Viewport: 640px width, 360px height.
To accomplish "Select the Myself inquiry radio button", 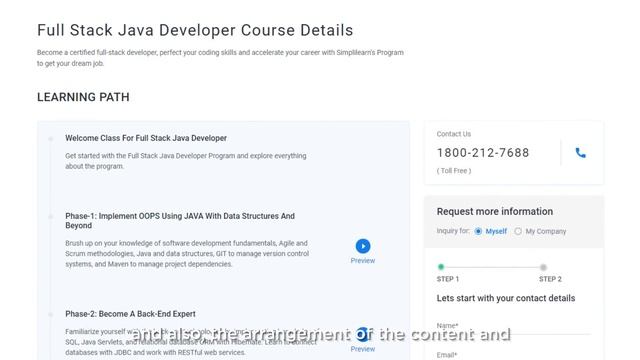I will [x=478, y=231].
